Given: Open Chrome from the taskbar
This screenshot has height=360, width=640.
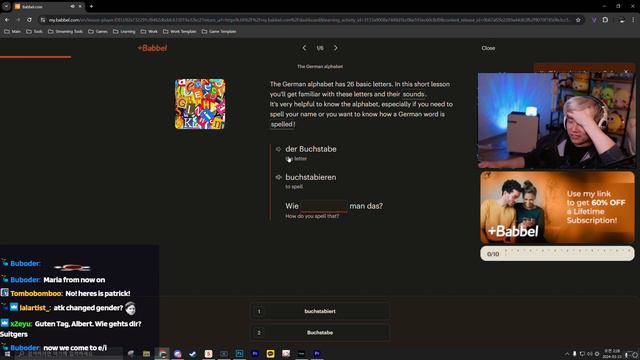Looking at the screenshot, I should (x=162, y=353).
